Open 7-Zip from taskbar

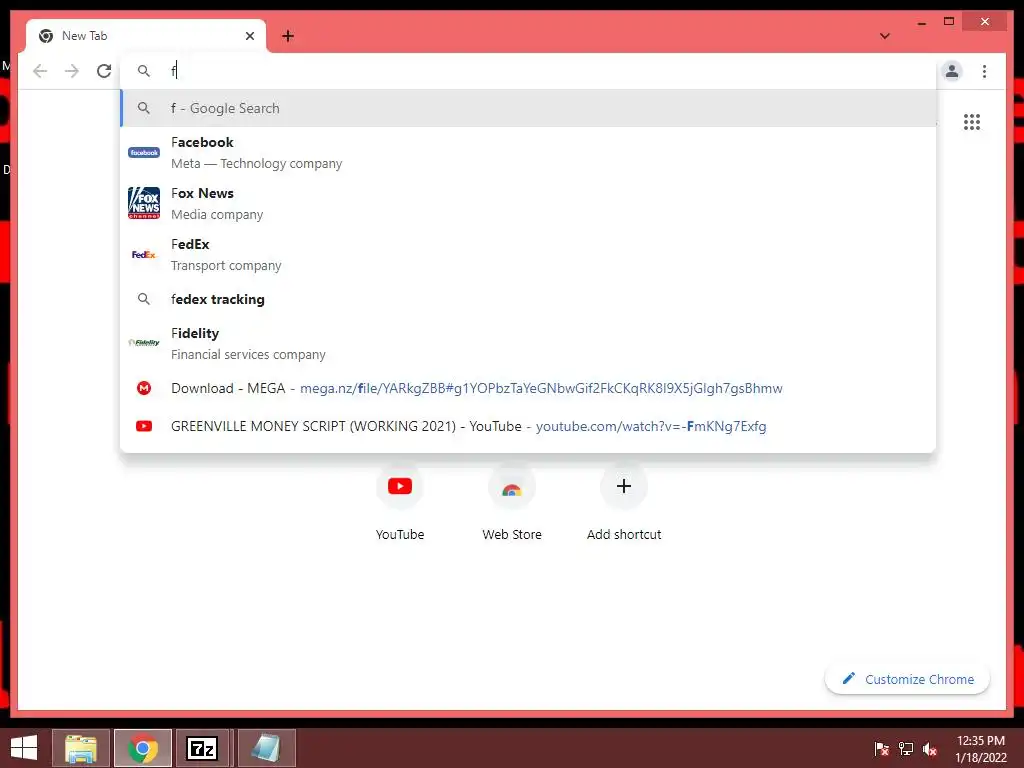point(202,748)
